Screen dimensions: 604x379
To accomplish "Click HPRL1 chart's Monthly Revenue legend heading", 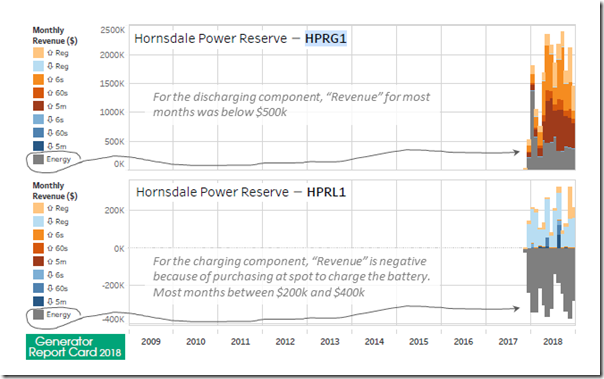I will (55, 191).
